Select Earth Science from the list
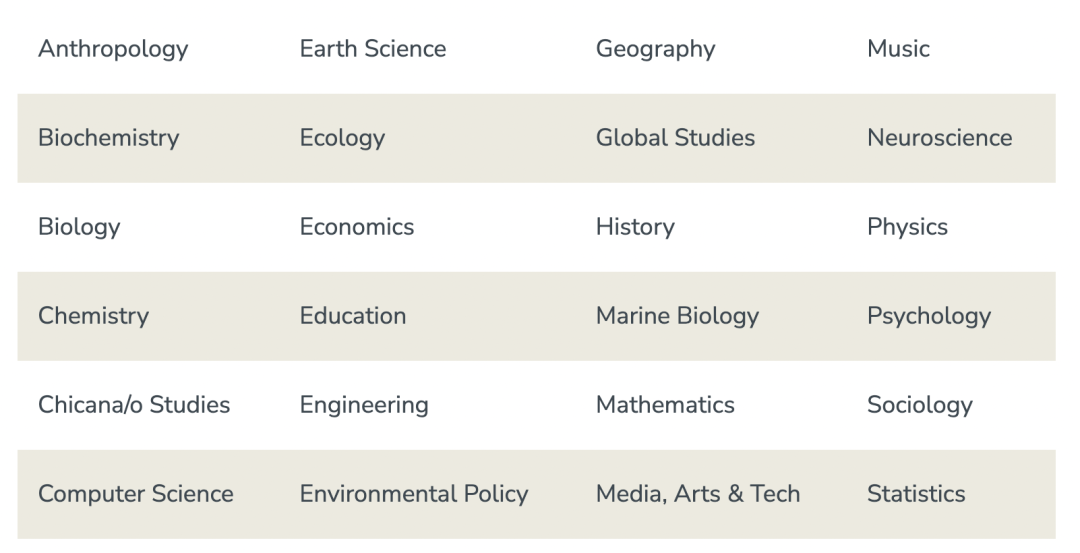 pyautogui.click(x=373, y=49)
